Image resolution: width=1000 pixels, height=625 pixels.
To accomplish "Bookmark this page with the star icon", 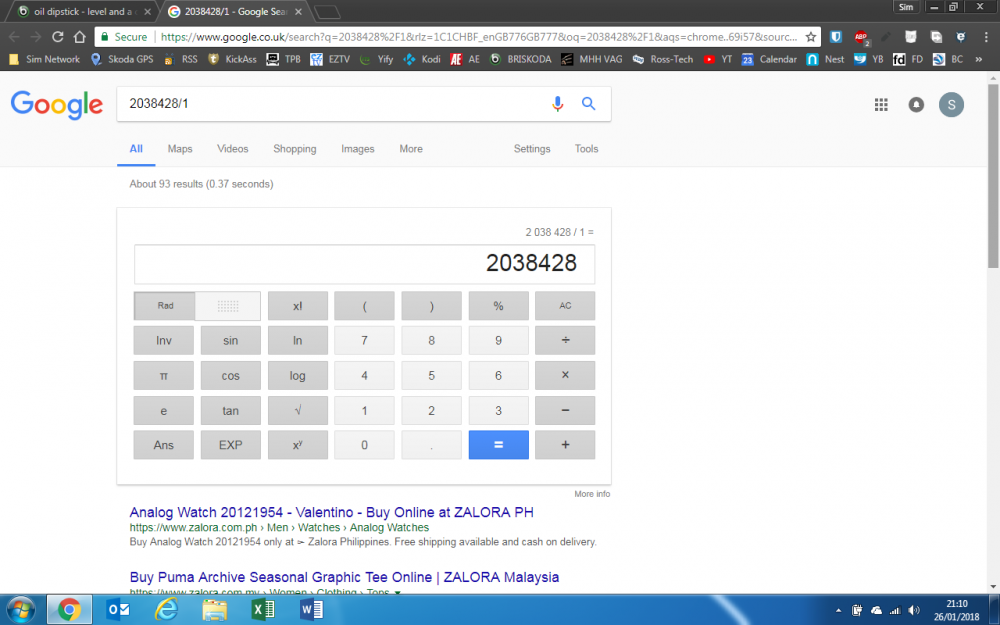I will pos(811,37).
